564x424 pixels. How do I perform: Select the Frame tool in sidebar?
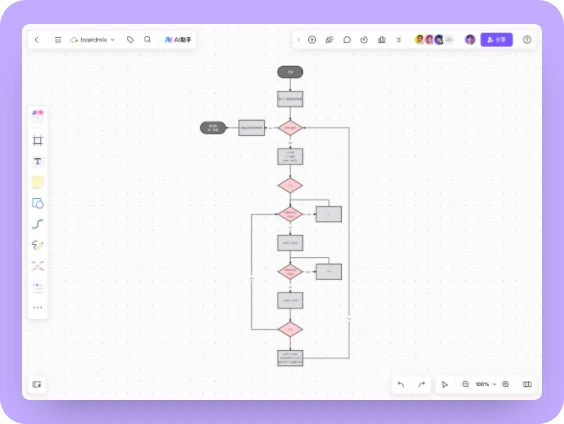click(37, 141)
